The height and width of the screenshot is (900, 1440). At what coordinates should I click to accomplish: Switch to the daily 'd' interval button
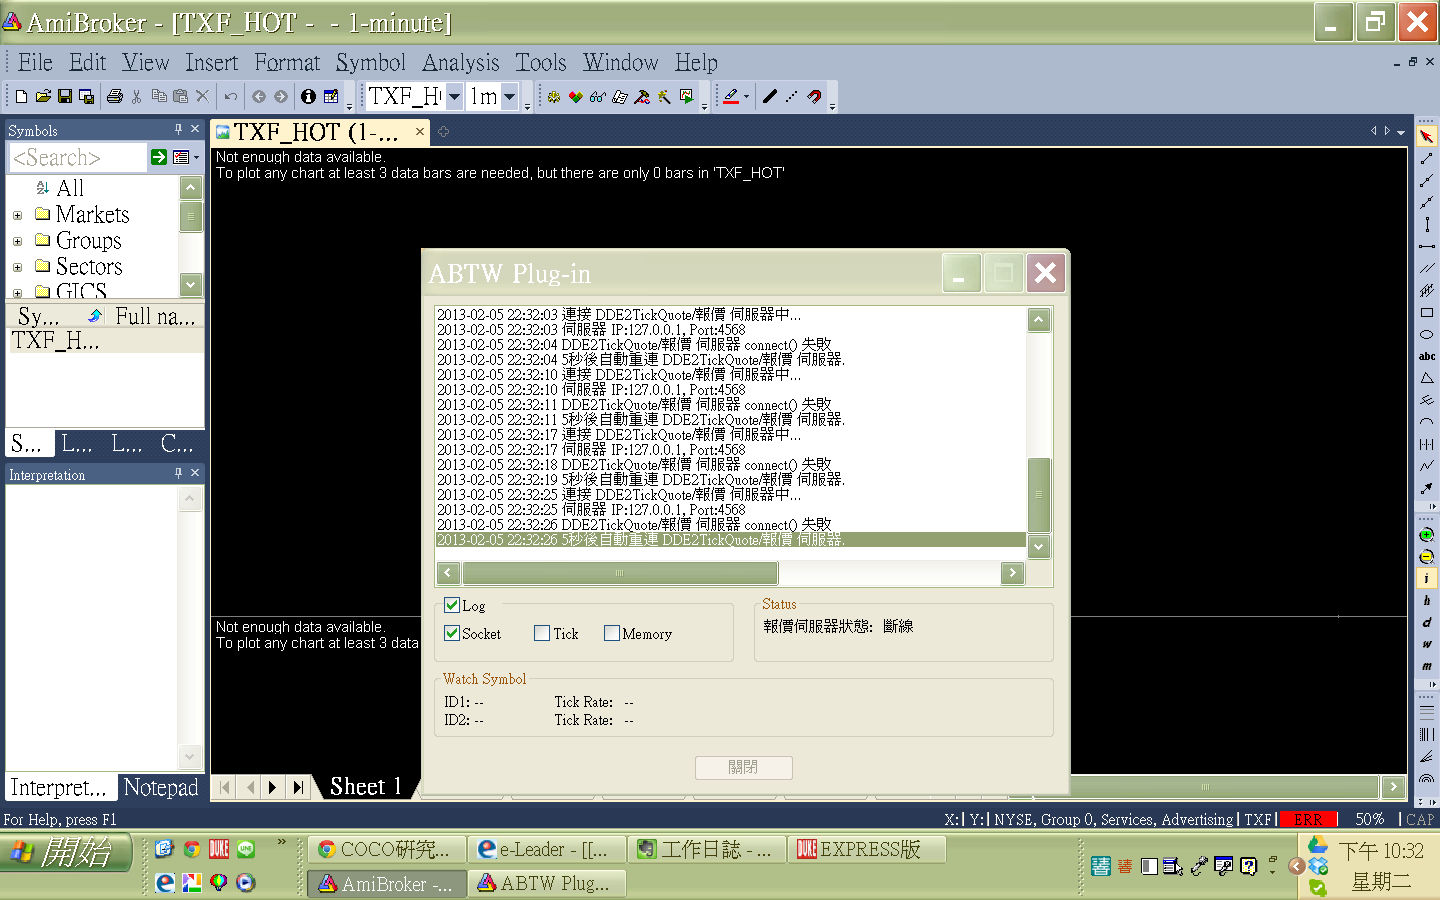1427,623
